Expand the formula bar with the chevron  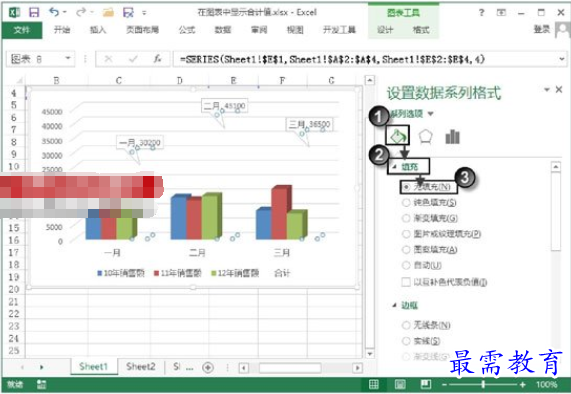562,59
